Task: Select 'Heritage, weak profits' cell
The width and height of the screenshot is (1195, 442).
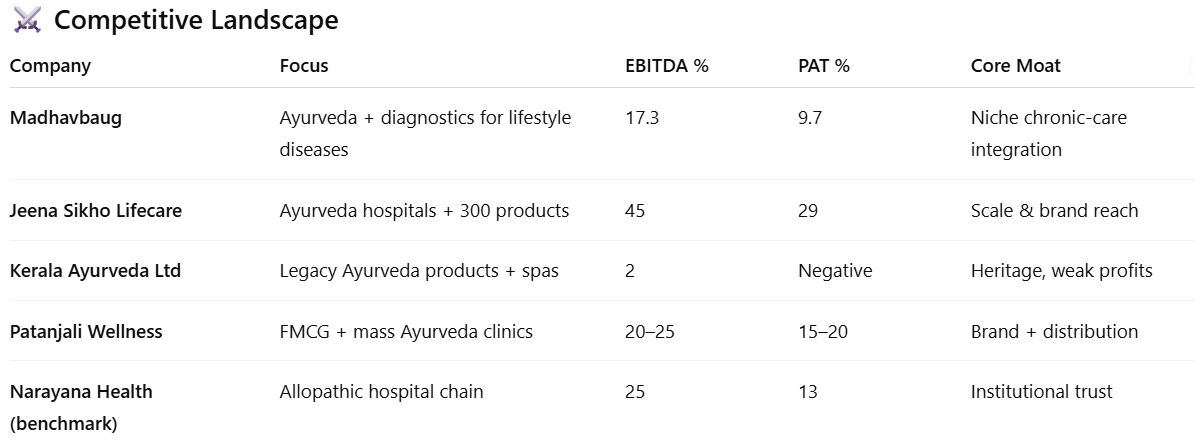Action: [x=1061, y=271]
